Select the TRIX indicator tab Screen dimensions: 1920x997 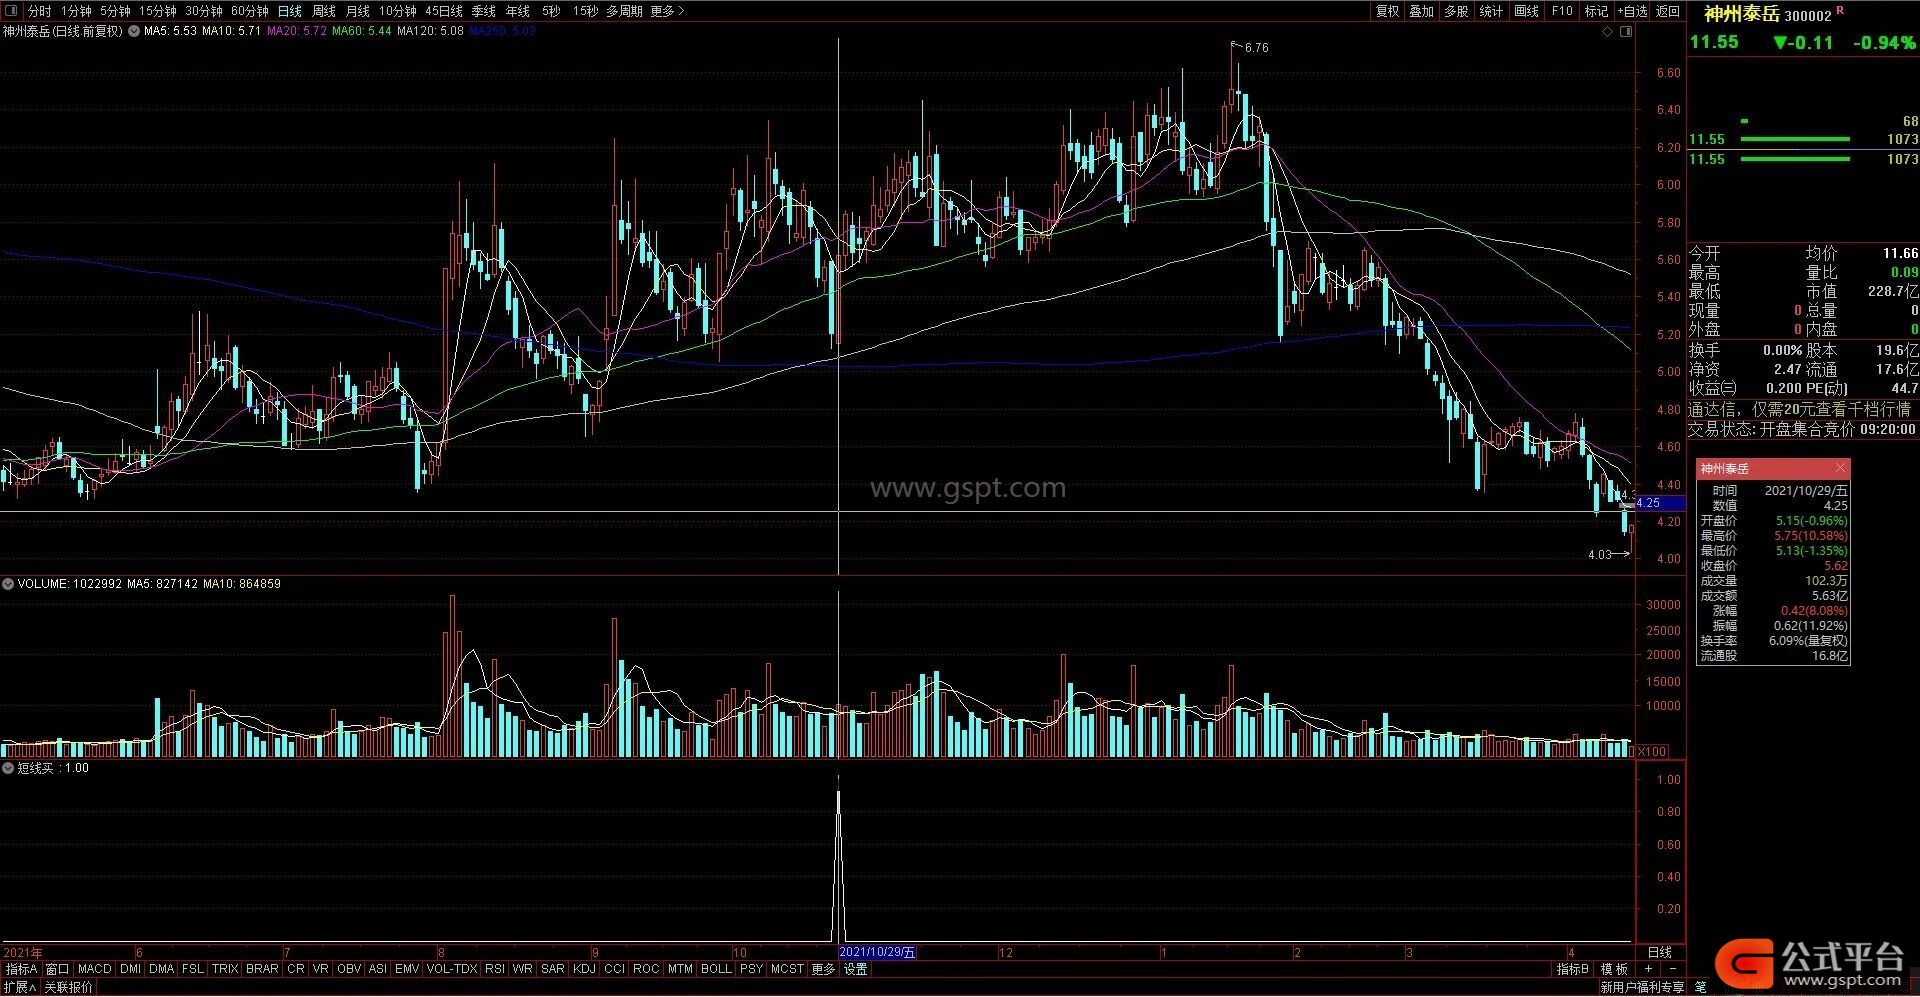[225, 969]
